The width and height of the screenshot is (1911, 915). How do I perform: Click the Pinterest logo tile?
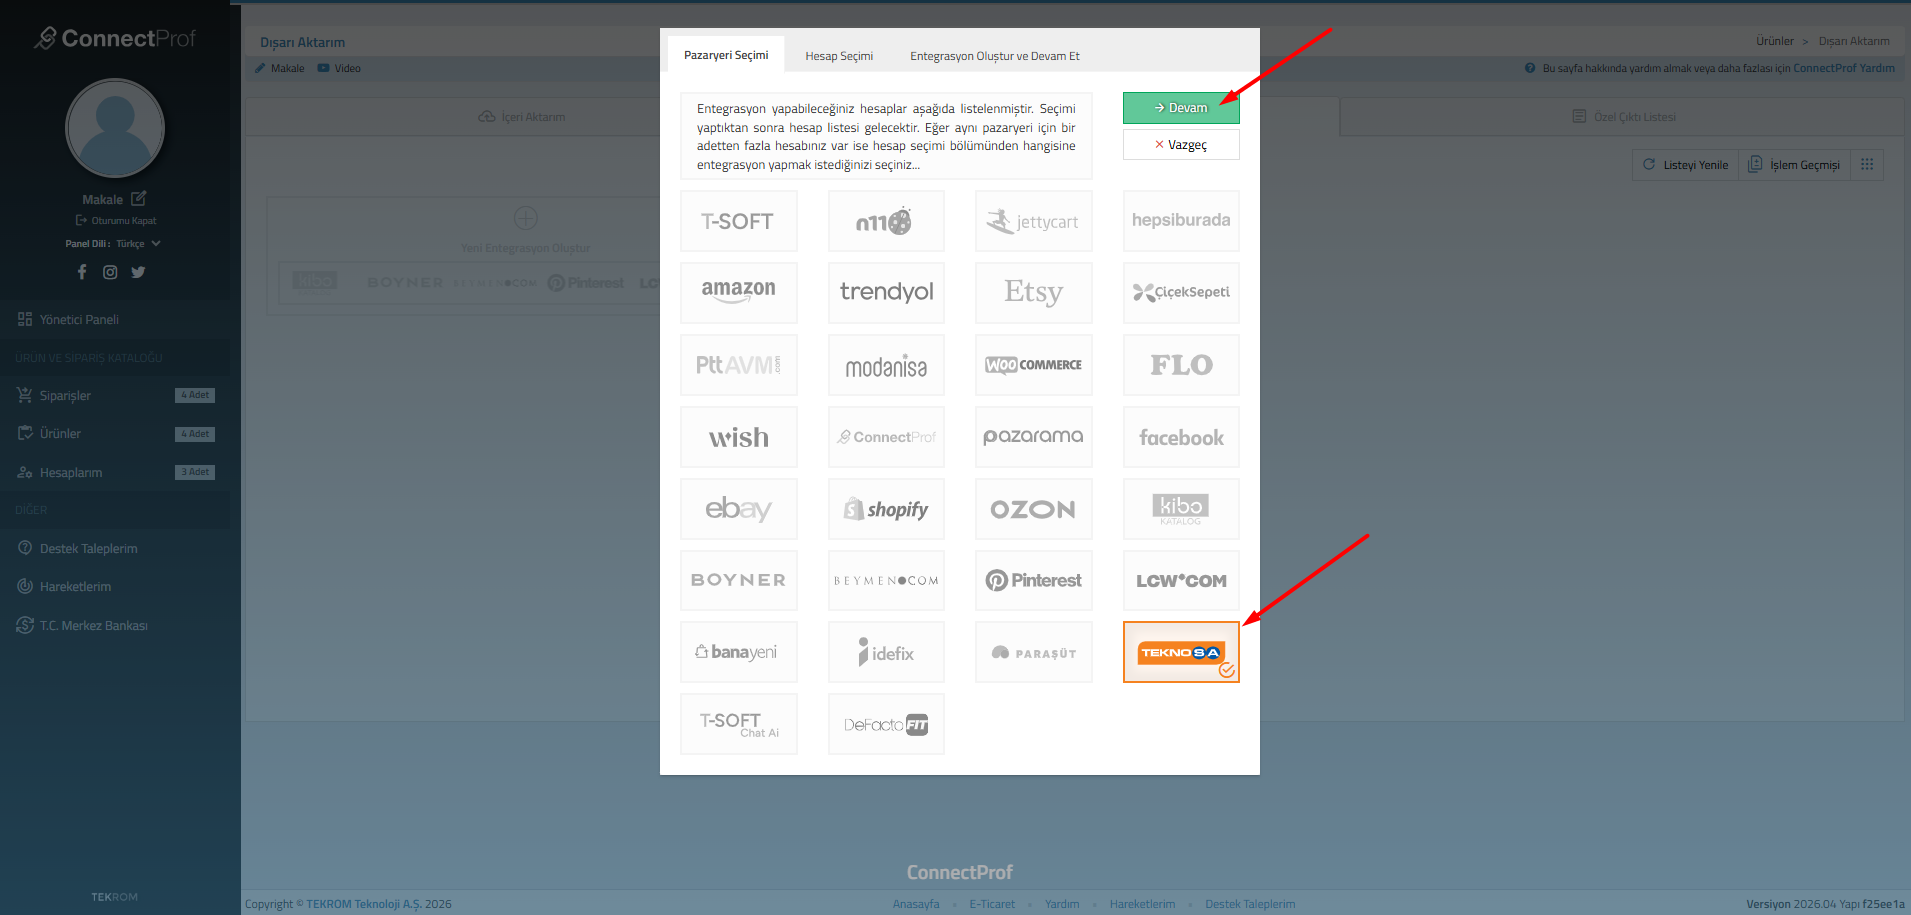click(1033, 581)
